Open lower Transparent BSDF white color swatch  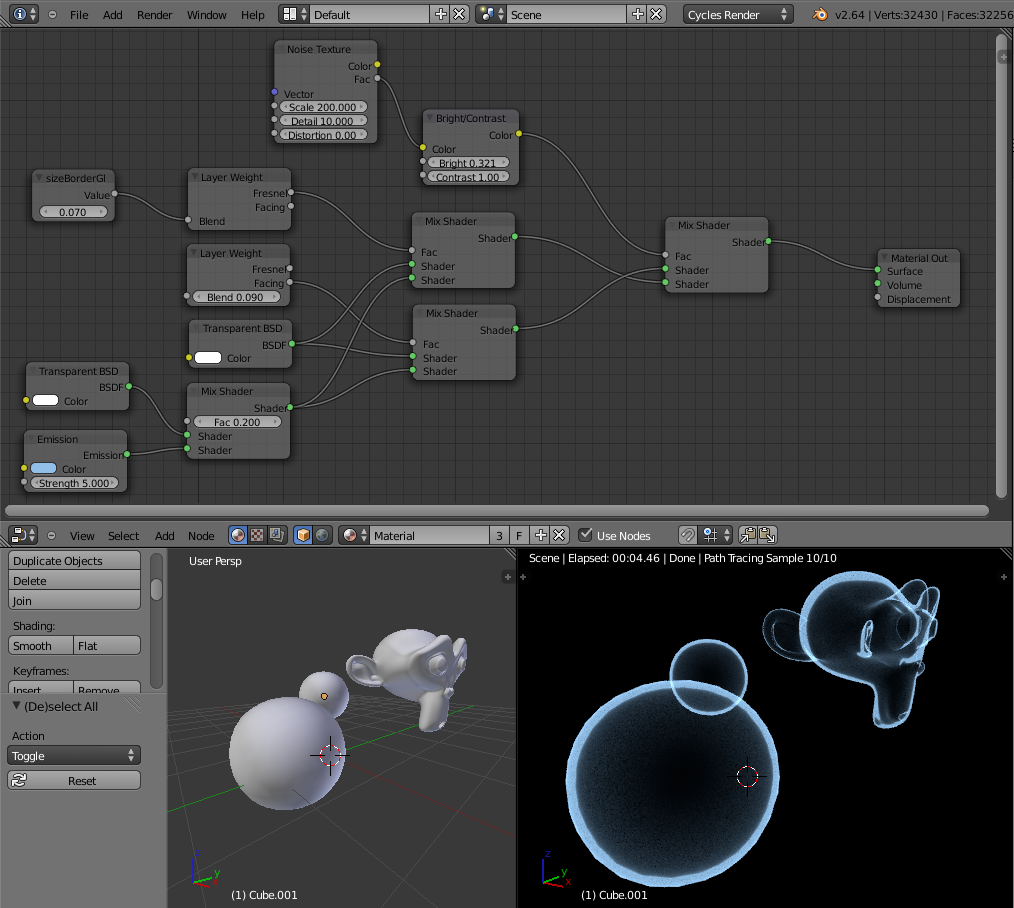coord(45,400)
